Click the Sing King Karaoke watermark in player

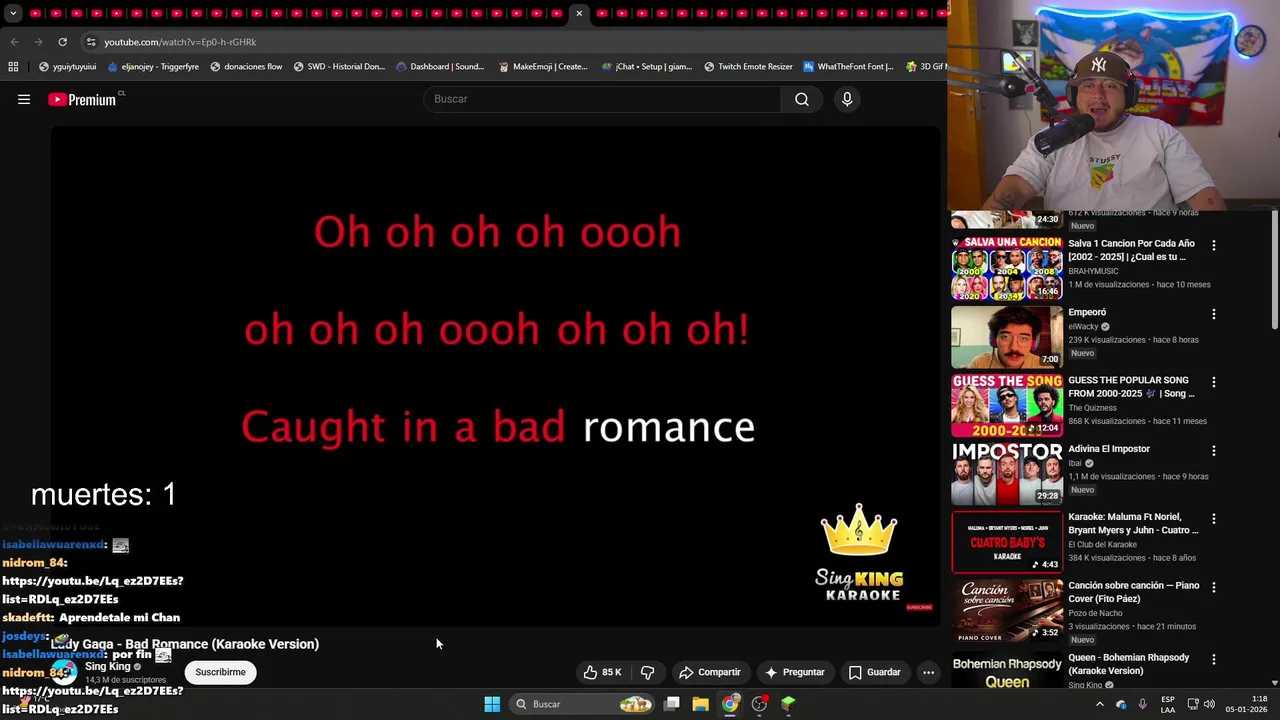click(860, 553)
